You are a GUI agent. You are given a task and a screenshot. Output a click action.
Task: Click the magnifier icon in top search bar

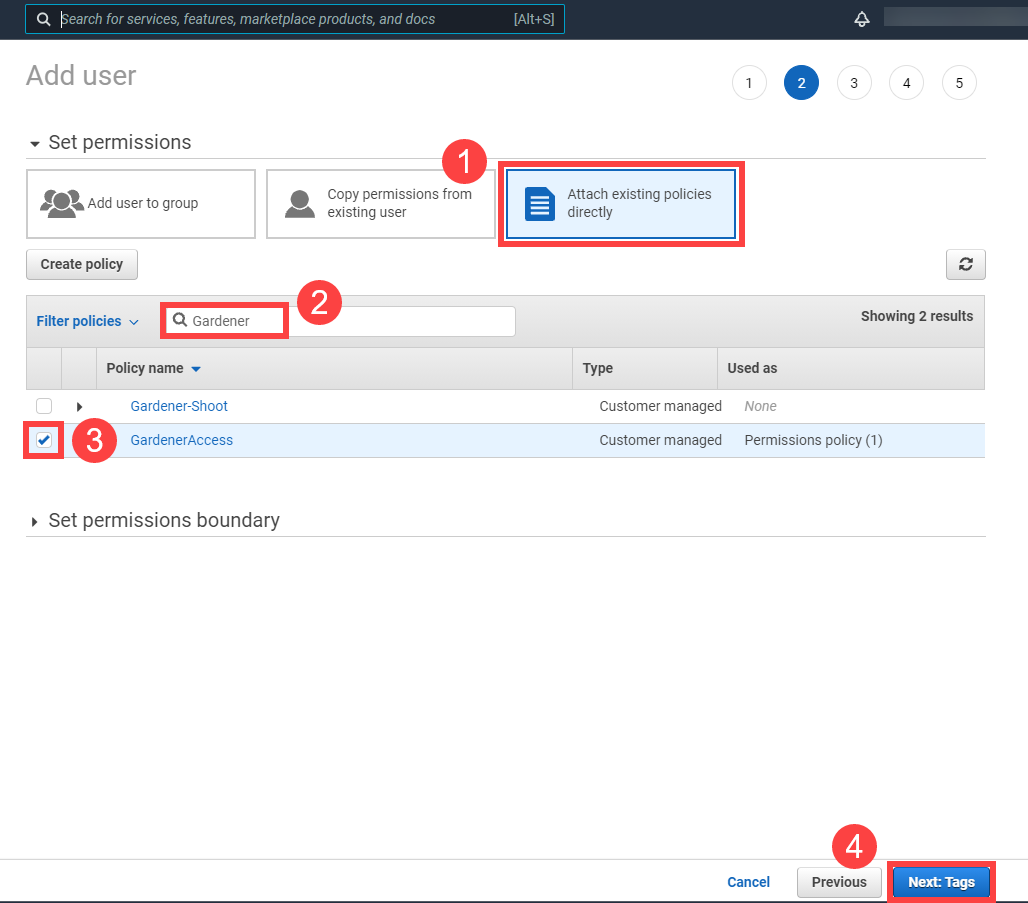tap(44, 19)
